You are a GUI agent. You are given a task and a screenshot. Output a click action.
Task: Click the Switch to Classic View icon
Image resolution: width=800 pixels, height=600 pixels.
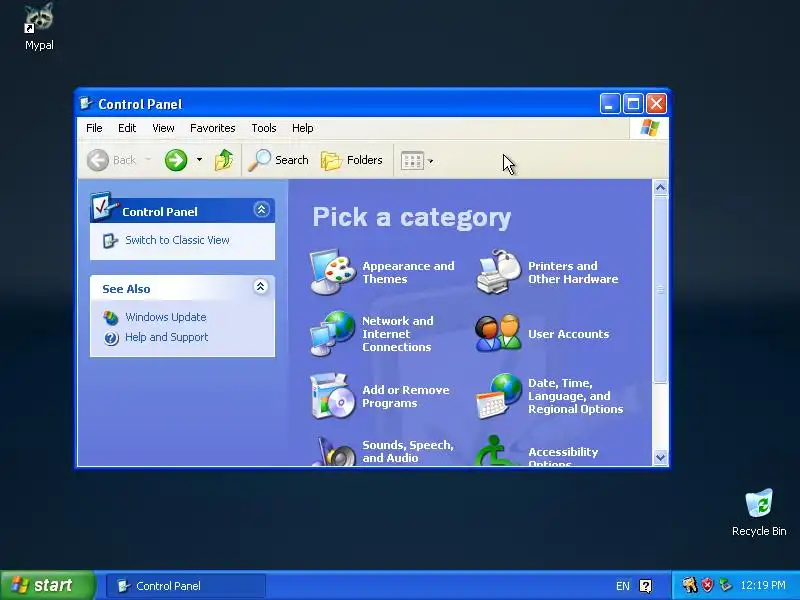pos(110,240)
